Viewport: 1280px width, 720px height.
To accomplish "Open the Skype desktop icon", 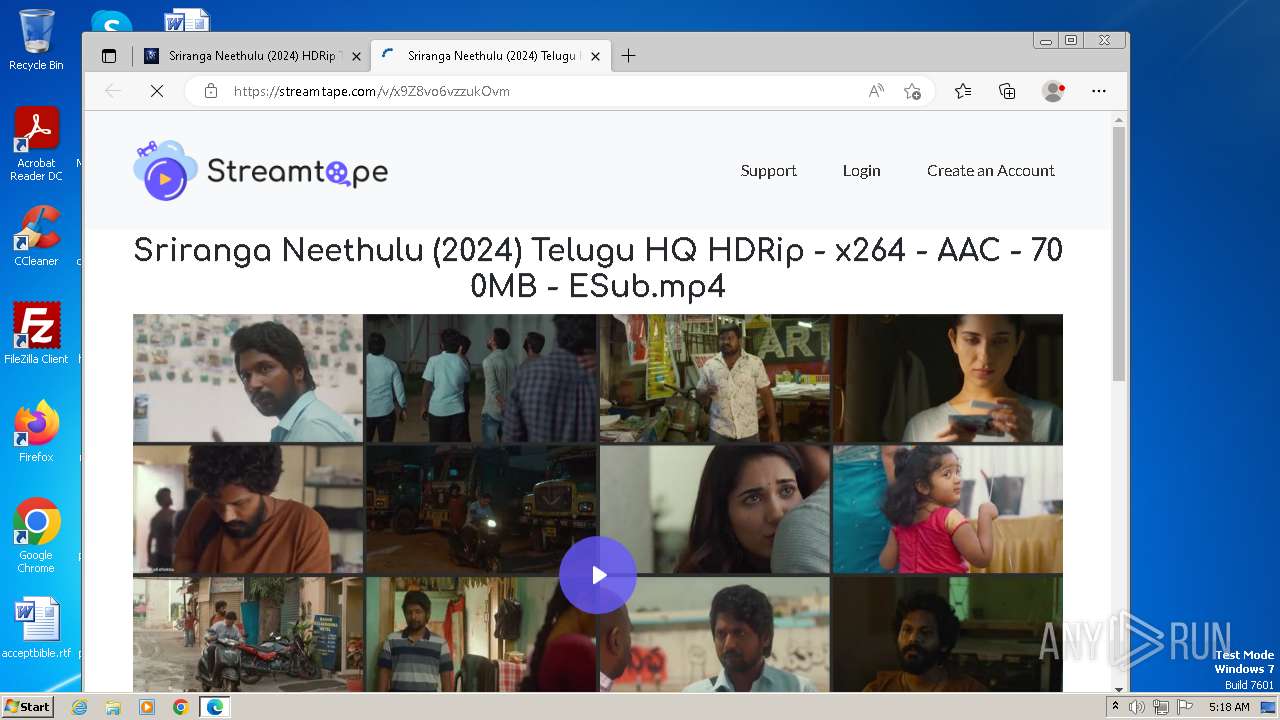I will pos(111,22).
